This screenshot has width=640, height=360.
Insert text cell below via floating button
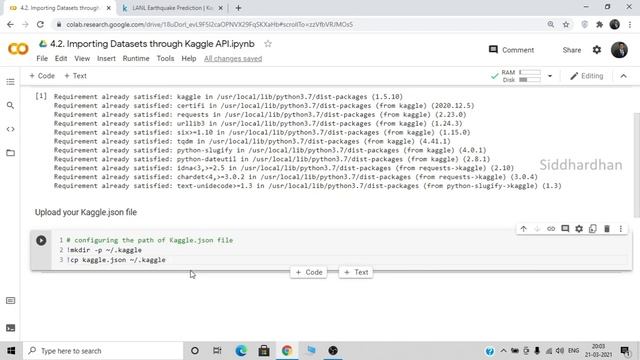click(x=356, y=272)
